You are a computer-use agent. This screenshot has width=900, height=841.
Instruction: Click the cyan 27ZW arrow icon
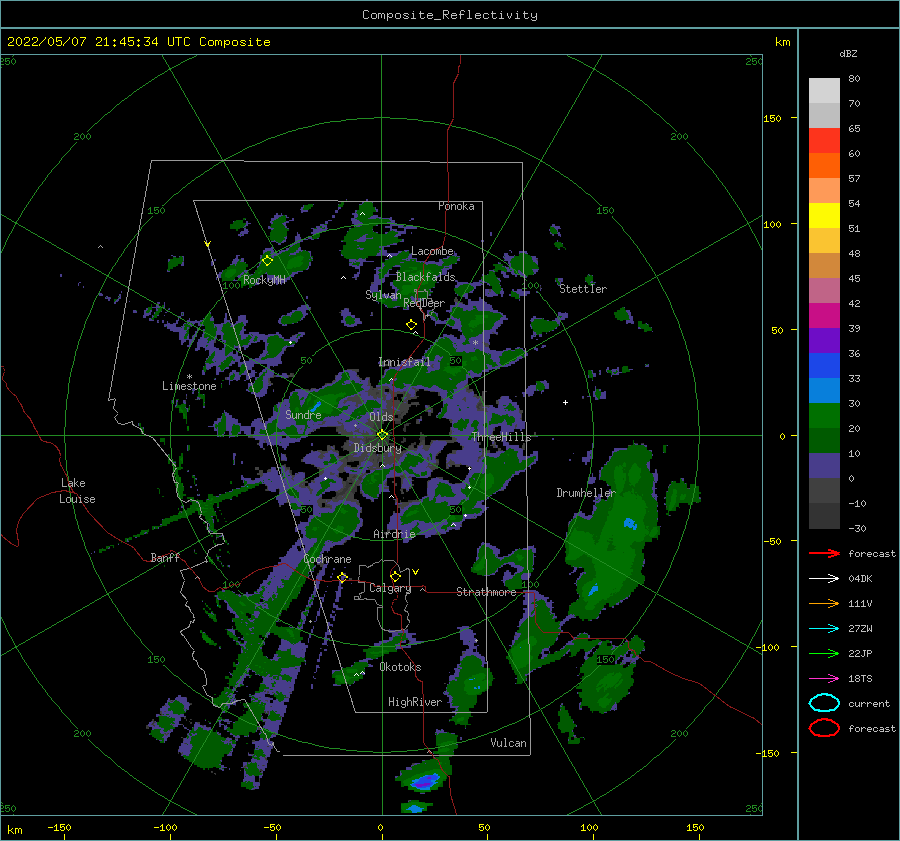(824, 629)
